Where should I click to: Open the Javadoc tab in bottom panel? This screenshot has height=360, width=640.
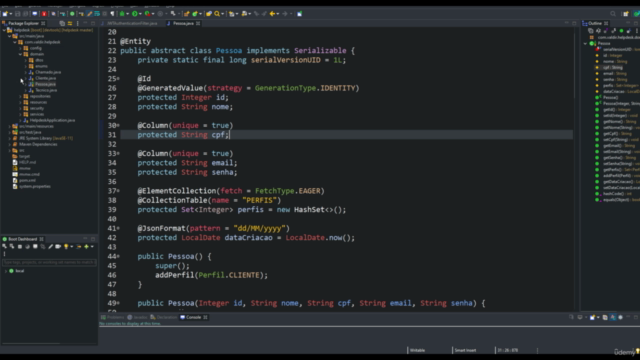[x=137, y=317]
